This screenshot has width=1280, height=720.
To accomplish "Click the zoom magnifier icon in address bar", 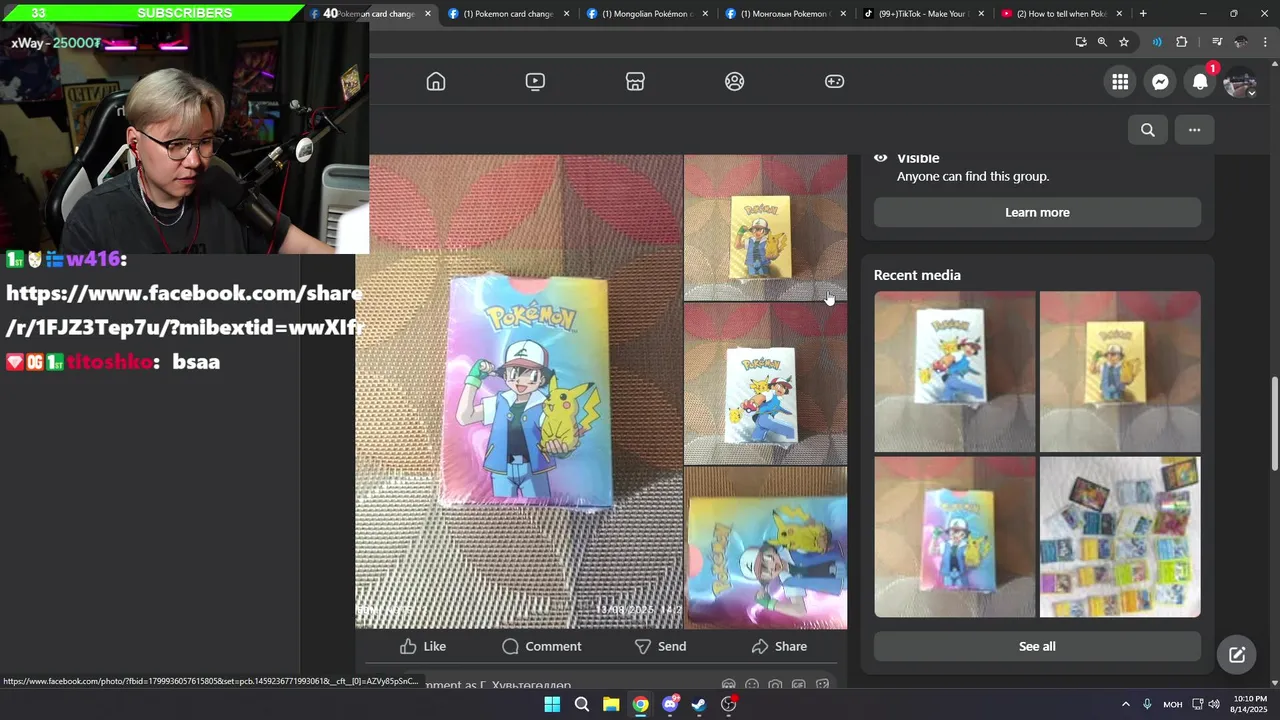I will click(1102, 42).
